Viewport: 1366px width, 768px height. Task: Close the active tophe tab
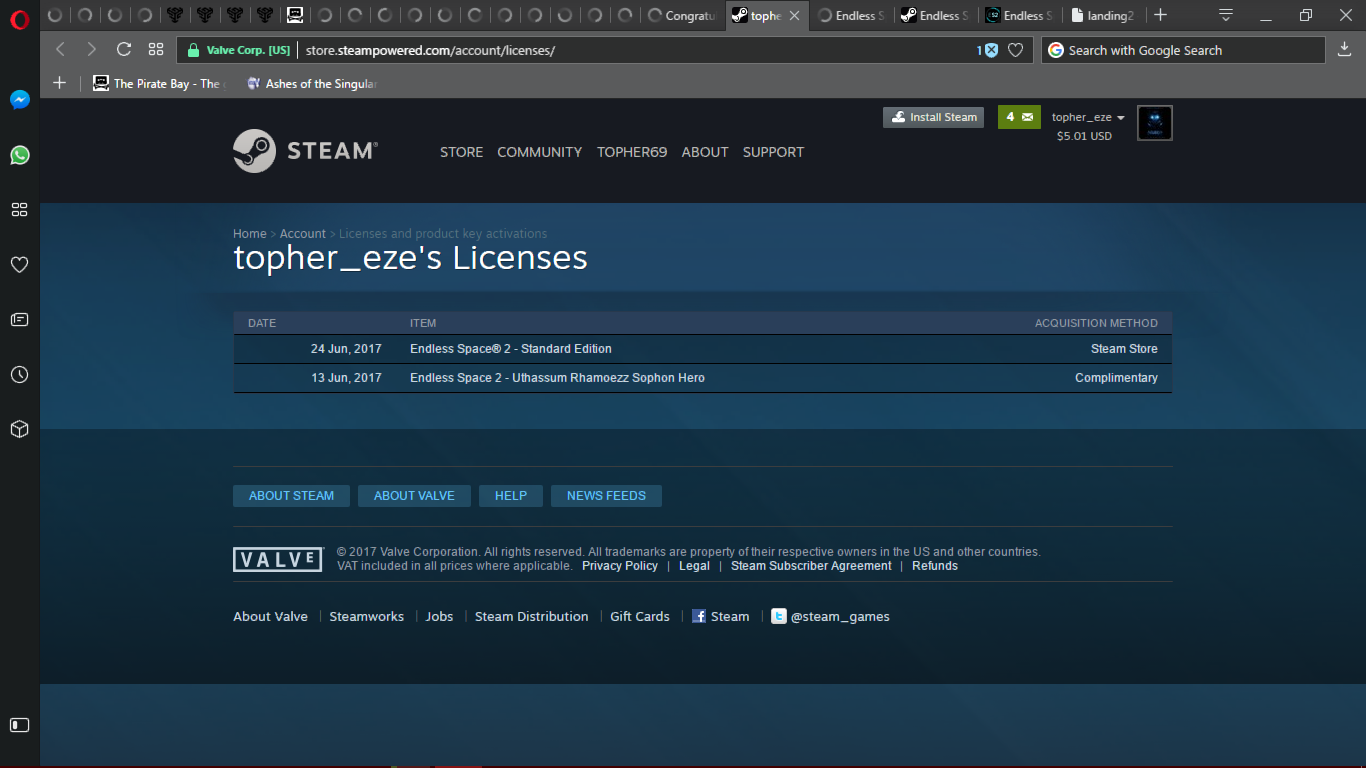[x=794, y=16]
